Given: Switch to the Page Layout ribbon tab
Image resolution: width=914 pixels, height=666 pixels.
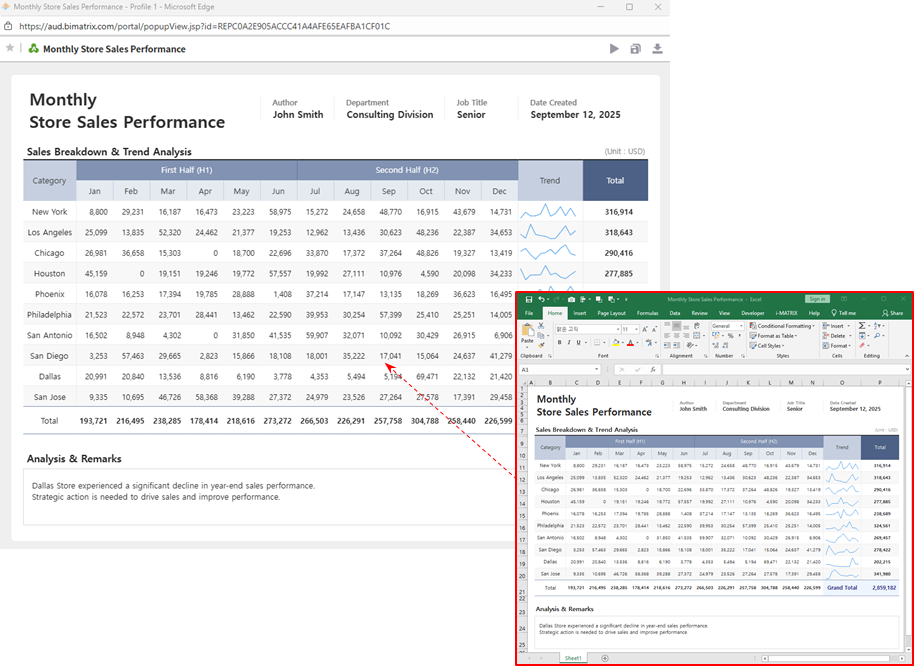Looking at the screenshot, I should (611, 313).
